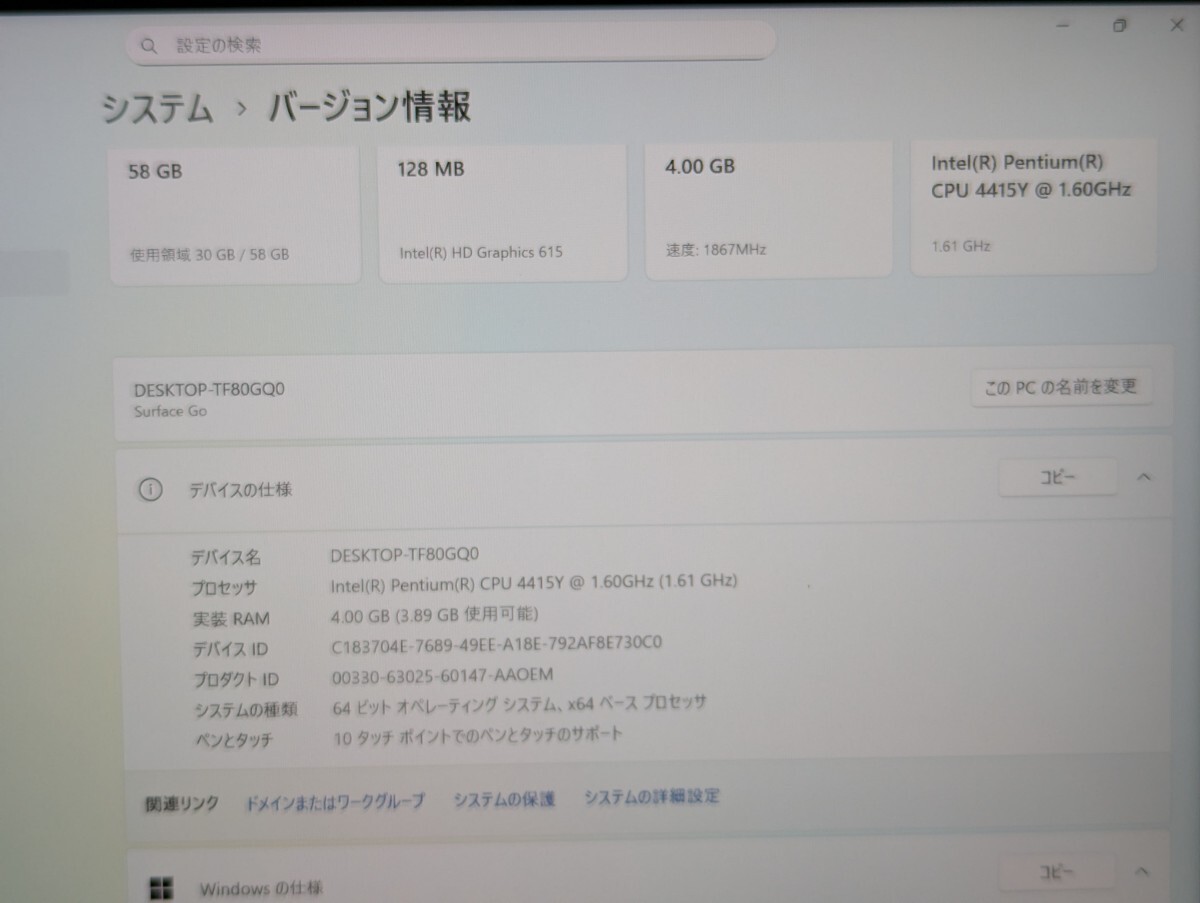Click the Windows の仕様 heading
Screen dimensions: 1200x903
(x=261, y=888)
